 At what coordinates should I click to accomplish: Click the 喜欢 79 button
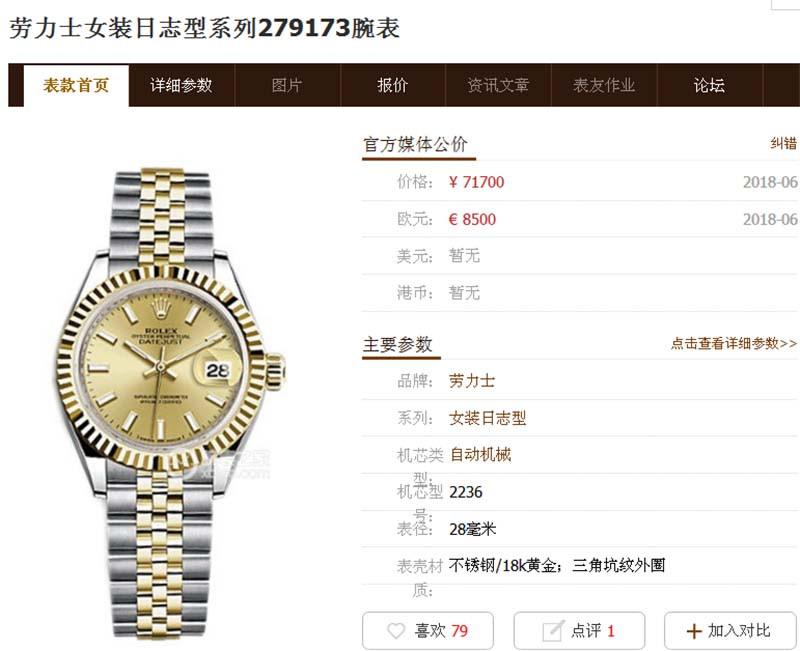(428, 631)
